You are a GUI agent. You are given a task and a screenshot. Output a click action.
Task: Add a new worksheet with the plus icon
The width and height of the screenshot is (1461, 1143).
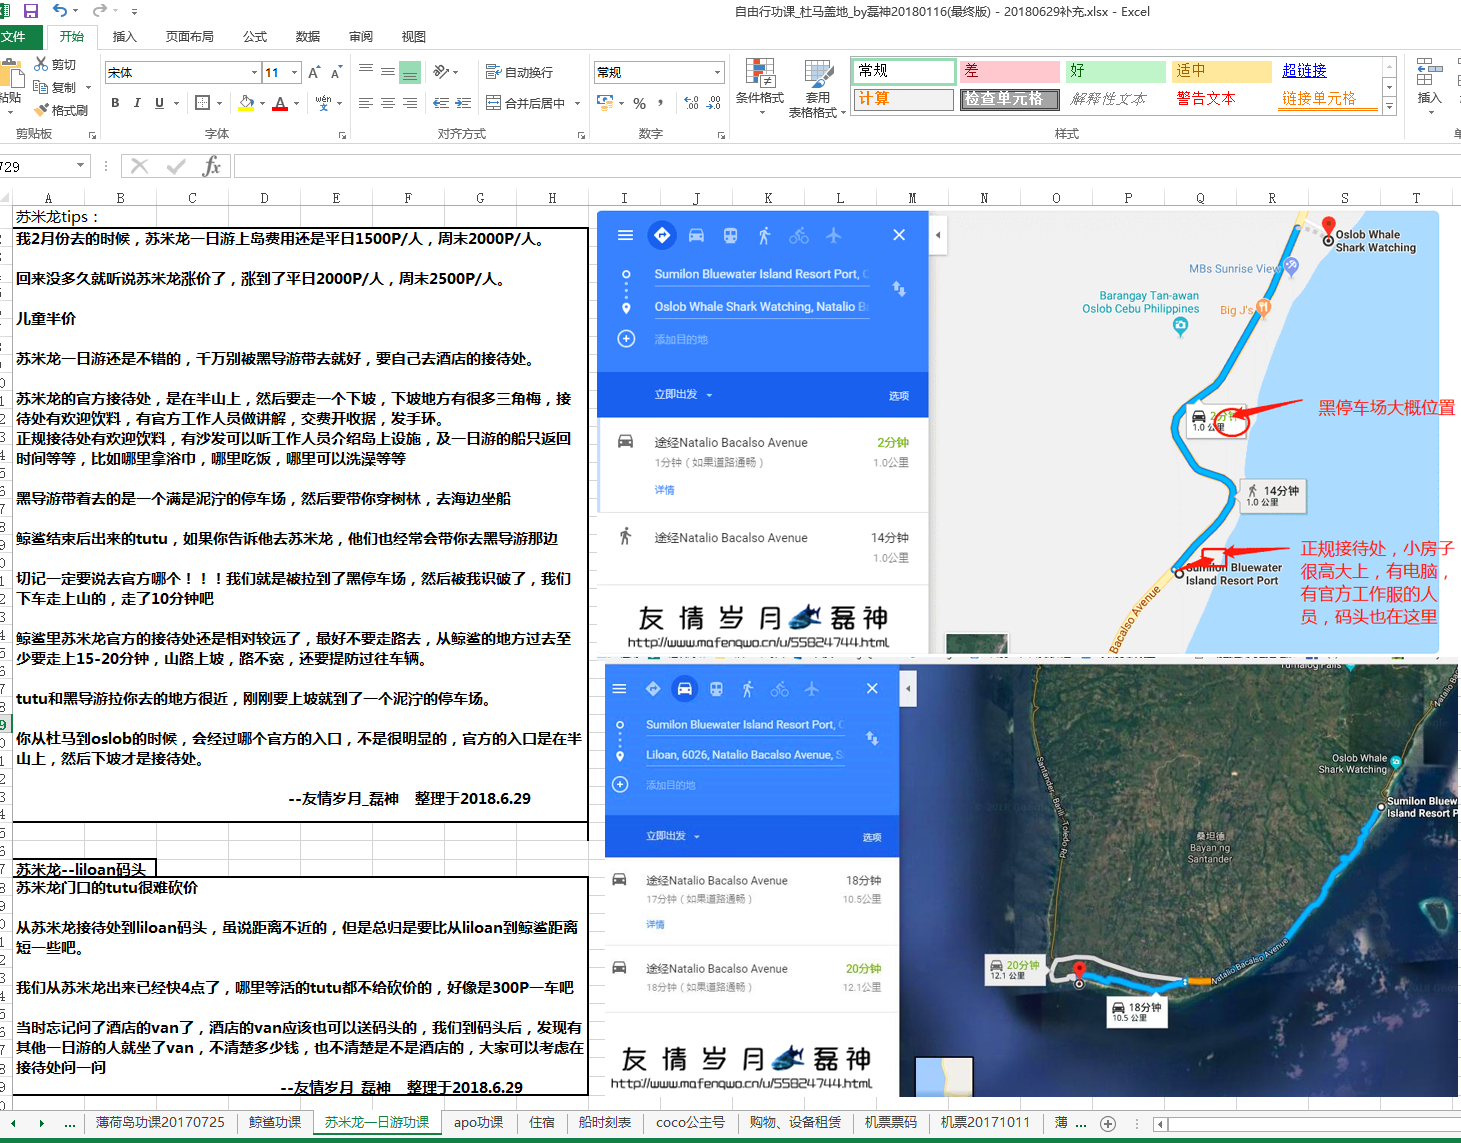pos(1108,1124)
